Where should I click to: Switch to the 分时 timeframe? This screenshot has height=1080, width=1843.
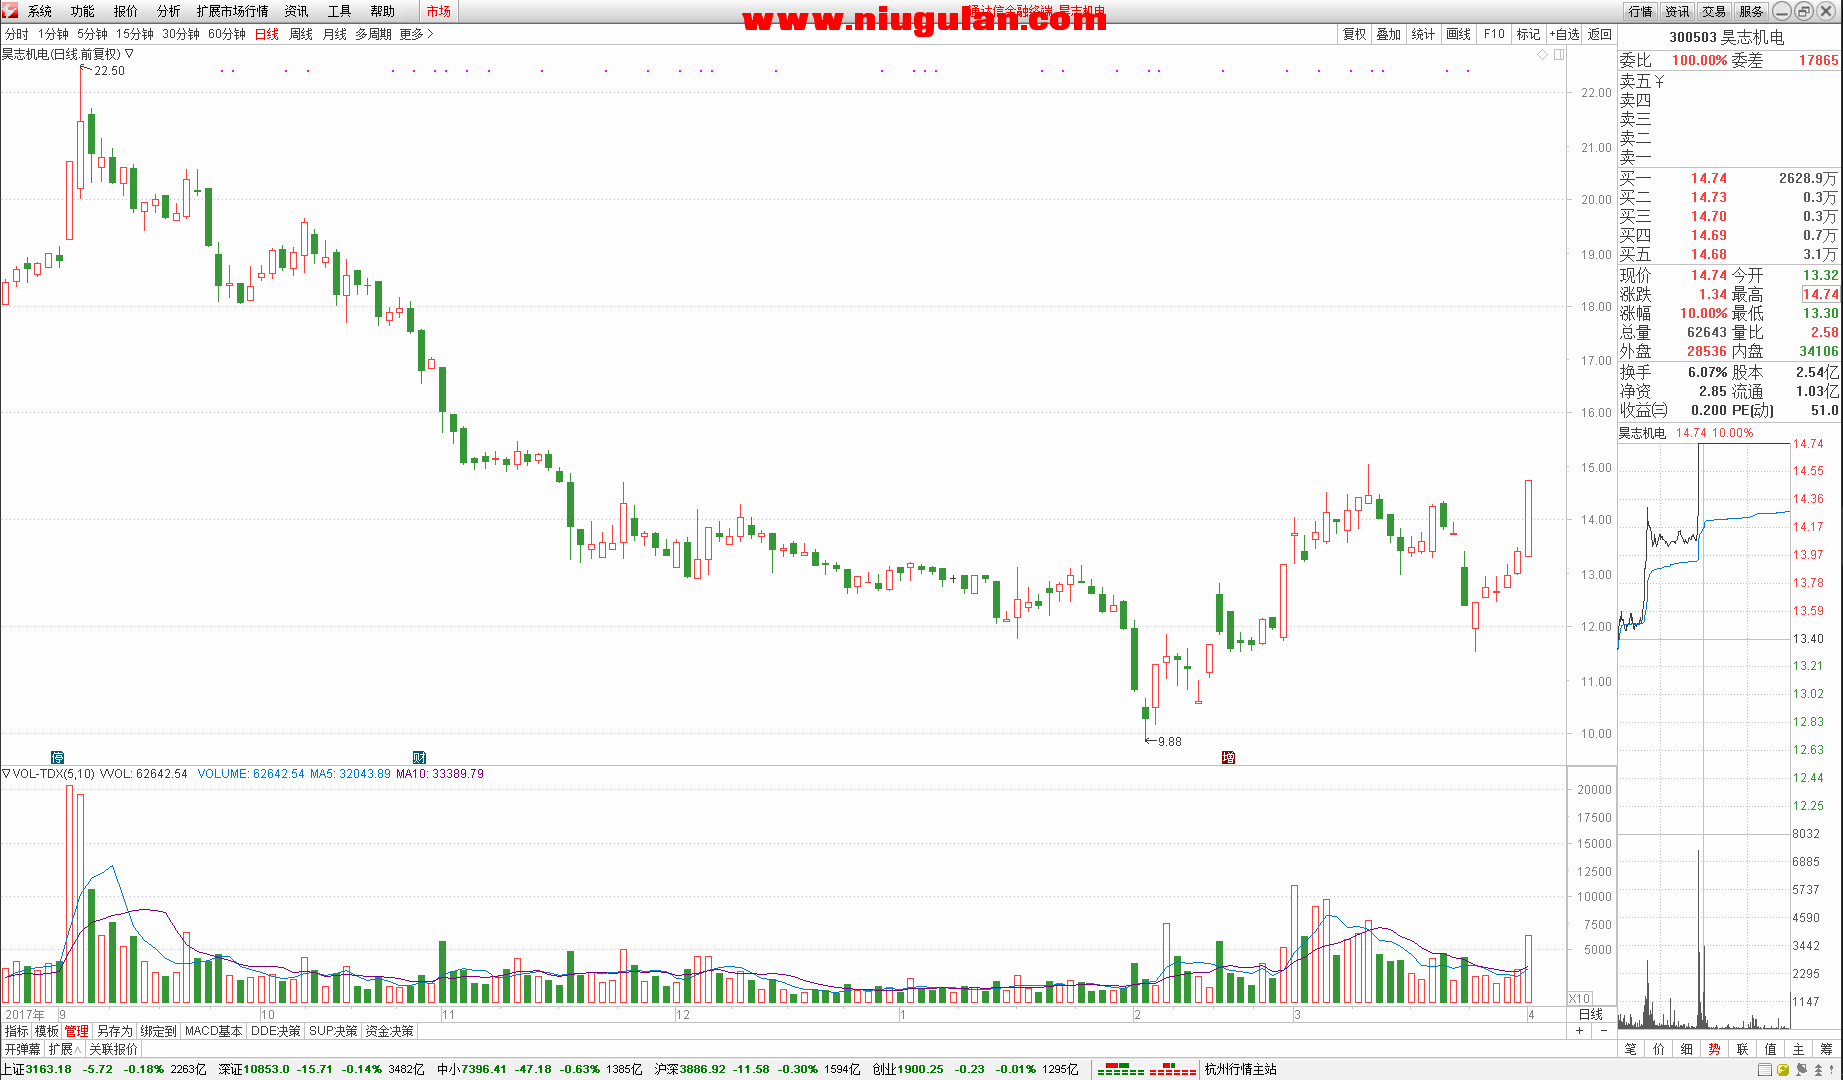pyautogui.click(x=17, y=34)
